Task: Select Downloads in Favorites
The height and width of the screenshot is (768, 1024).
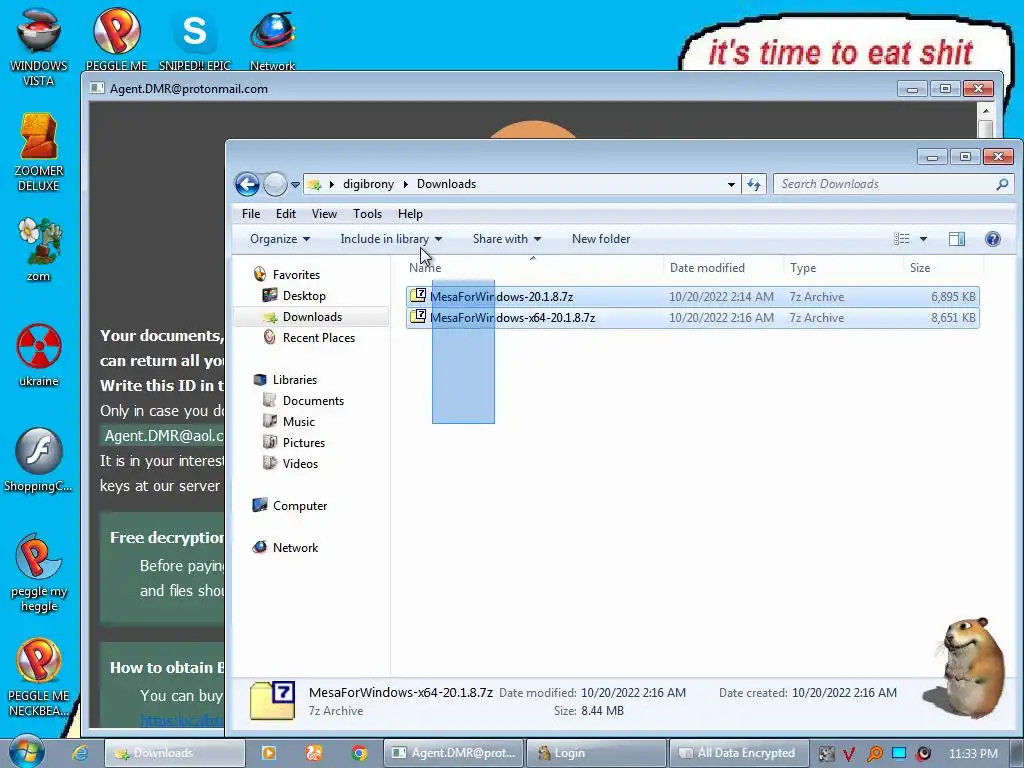Action: pyautogui.click(x=312, y=317)
